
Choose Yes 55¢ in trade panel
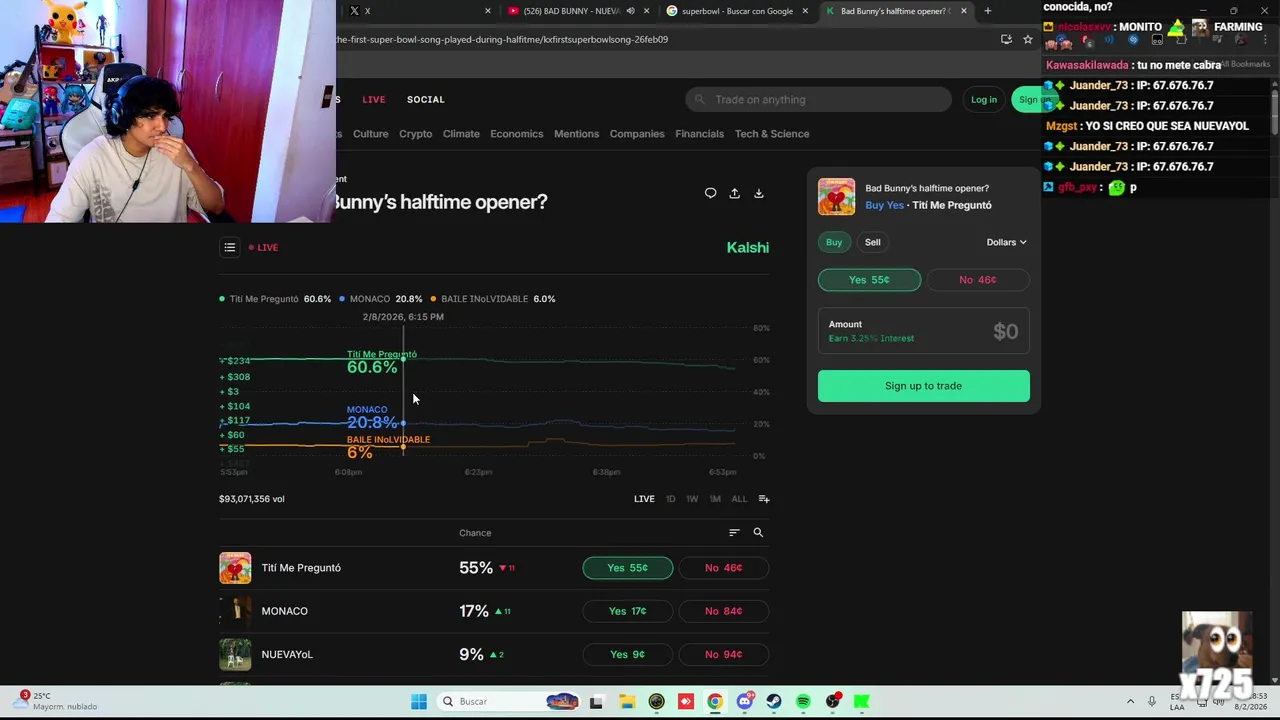tap(869, 280)
